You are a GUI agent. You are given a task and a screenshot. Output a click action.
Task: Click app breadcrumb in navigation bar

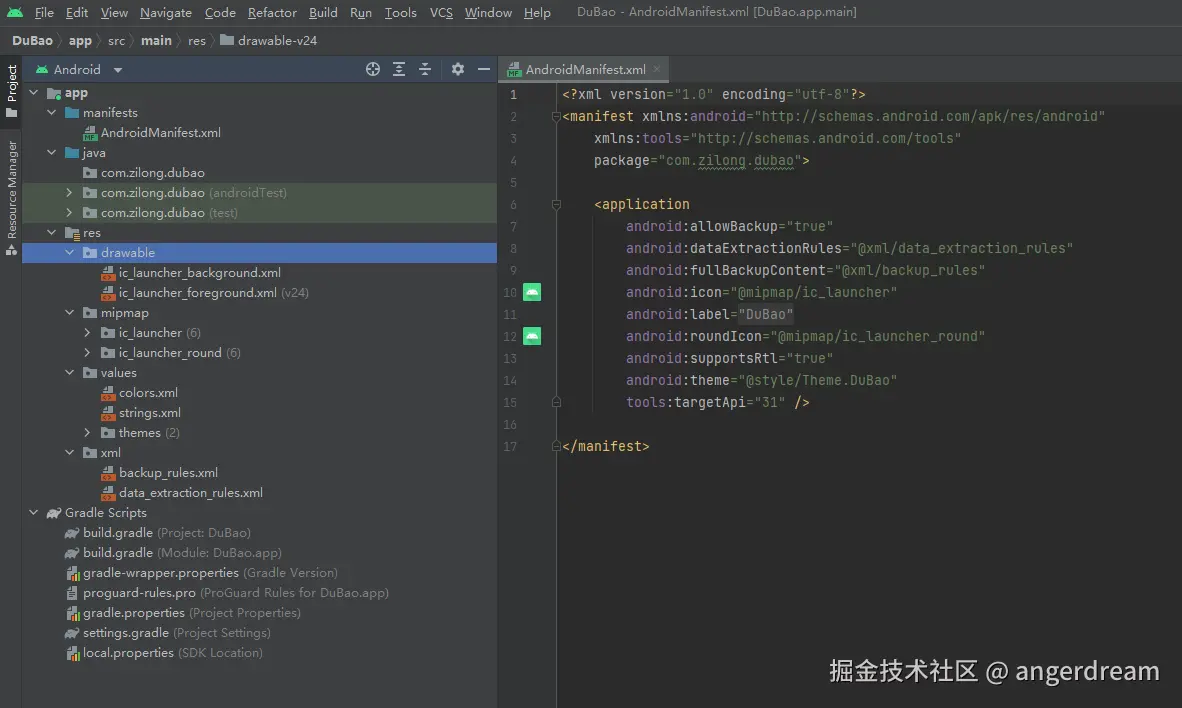point(80,41)
